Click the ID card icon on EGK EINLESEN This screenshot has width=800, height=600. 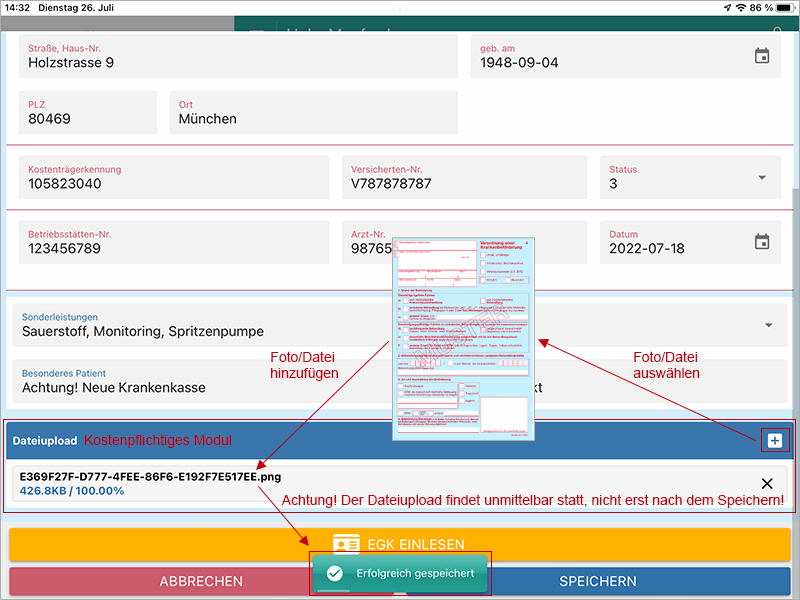[346, 544]
